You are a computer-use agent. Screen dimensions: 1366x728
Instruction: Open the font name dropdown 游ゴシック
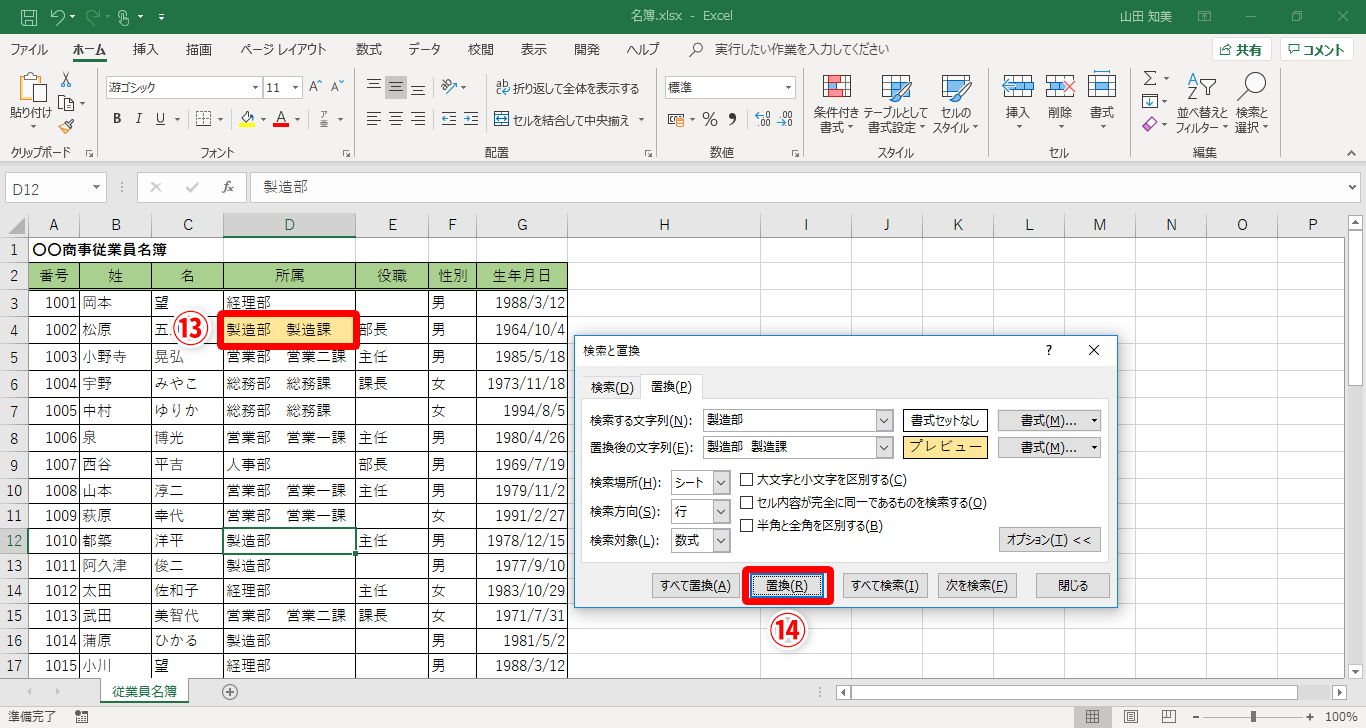[x=254, y=87]
